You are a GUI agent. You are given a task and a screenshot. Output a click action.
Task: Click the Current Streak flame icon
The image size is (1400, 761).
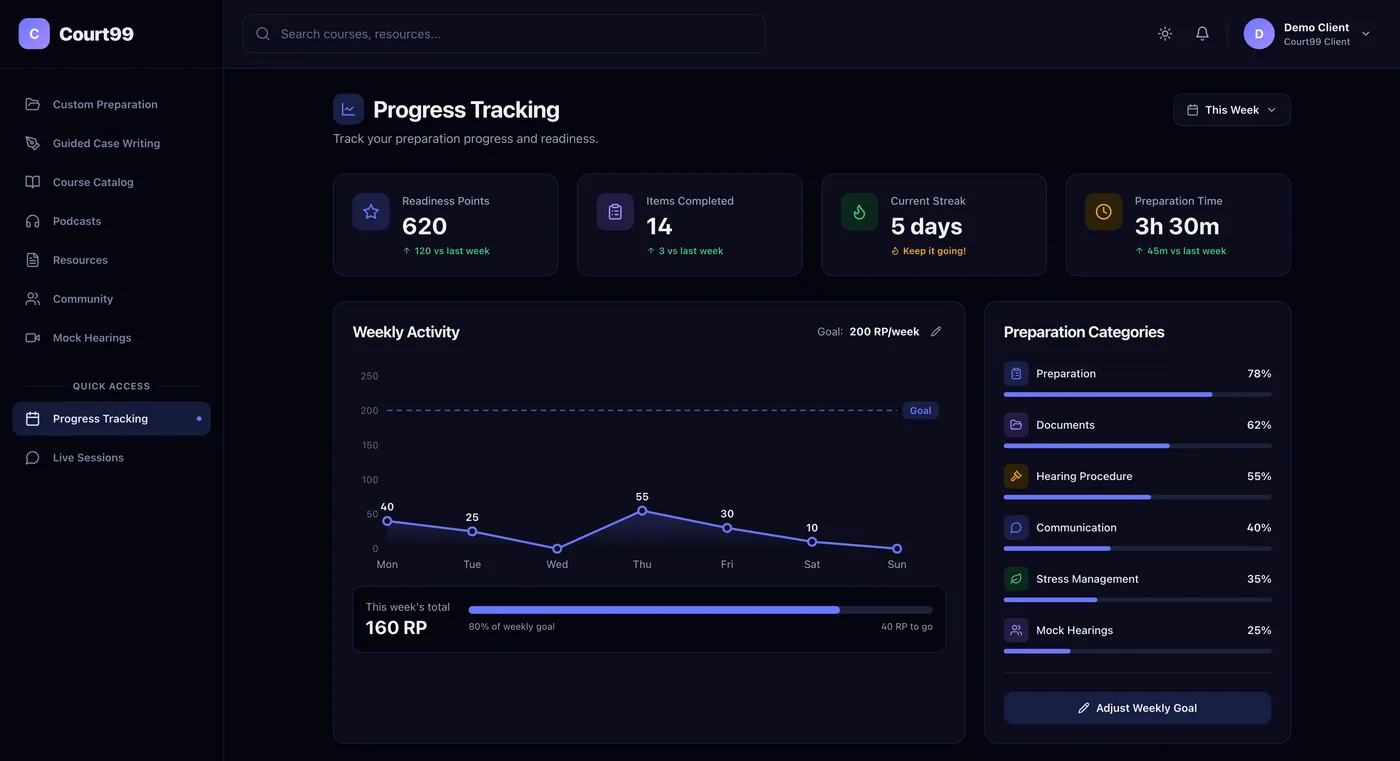(x=859, y=212)
